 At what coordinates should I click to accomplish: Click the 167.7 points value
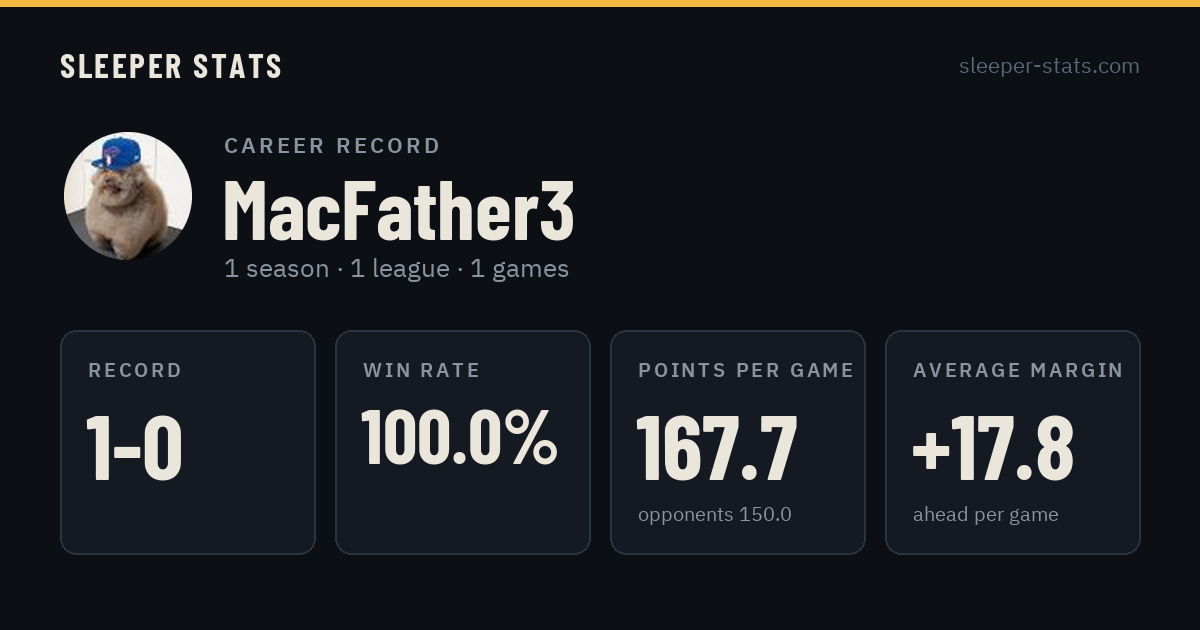click(717, 448)
